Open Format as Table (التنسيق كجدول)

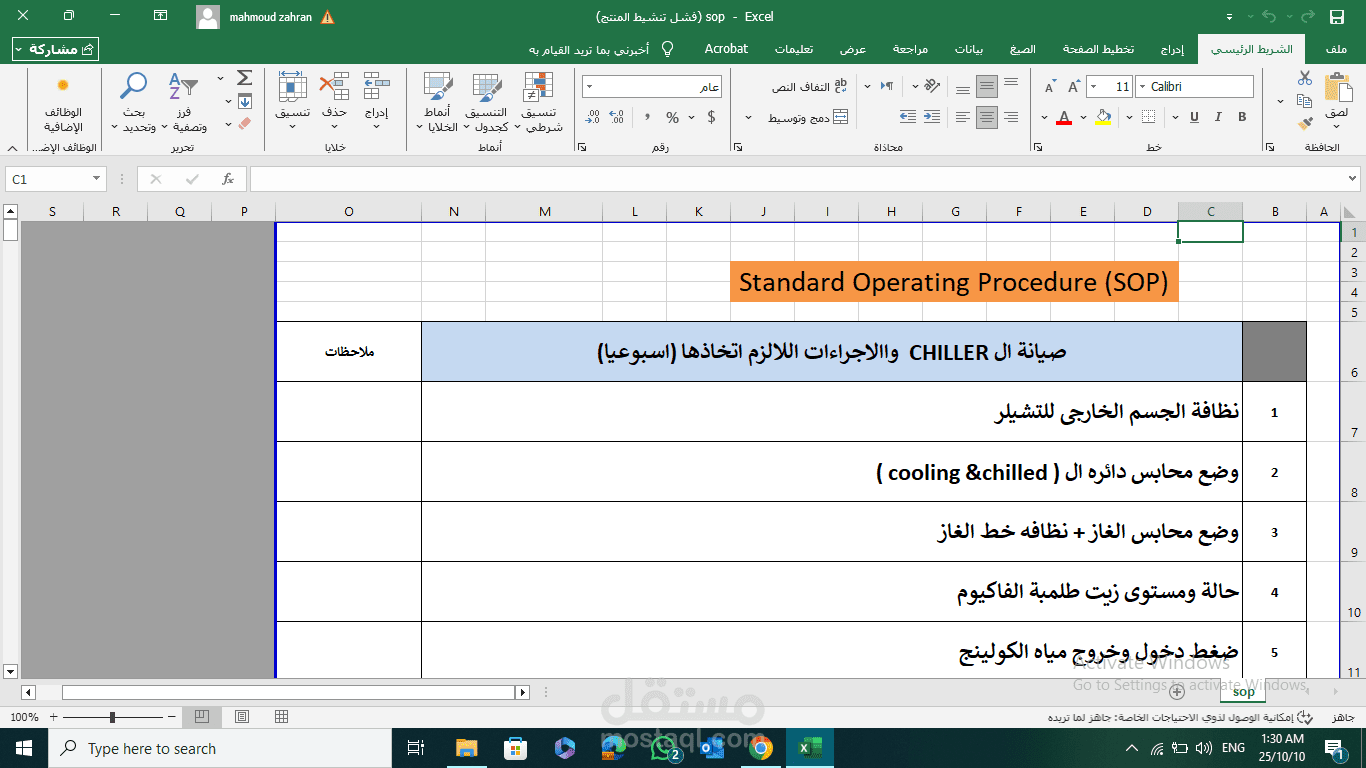pos(487,102)
